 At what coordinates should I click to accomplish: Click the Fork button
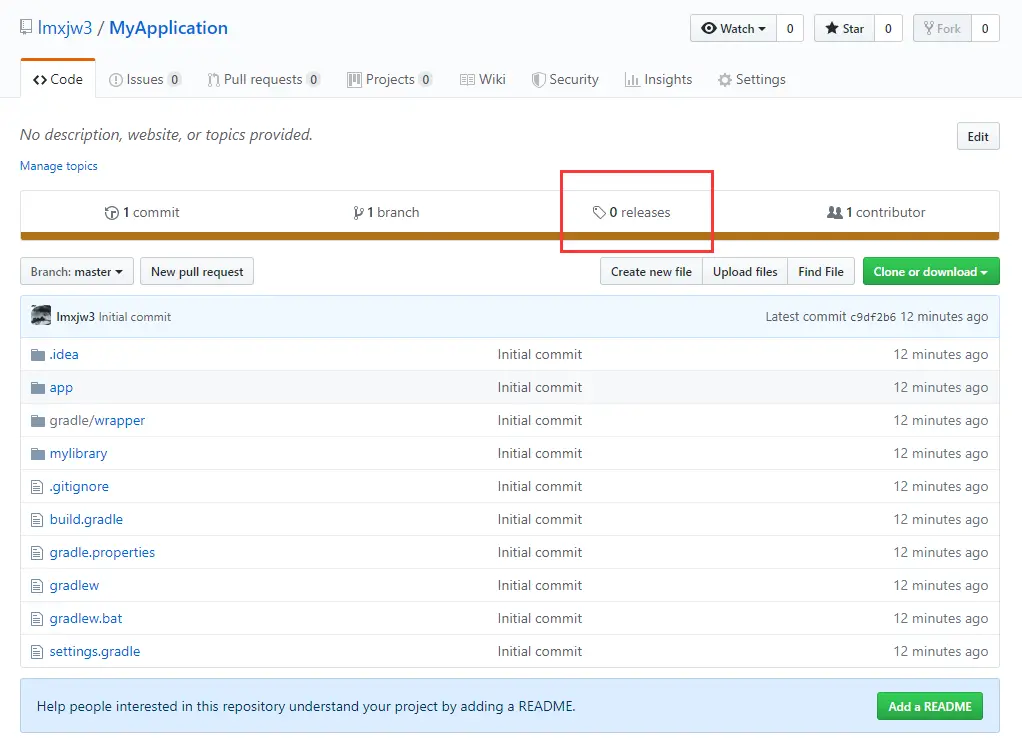[x=942, y=29]
